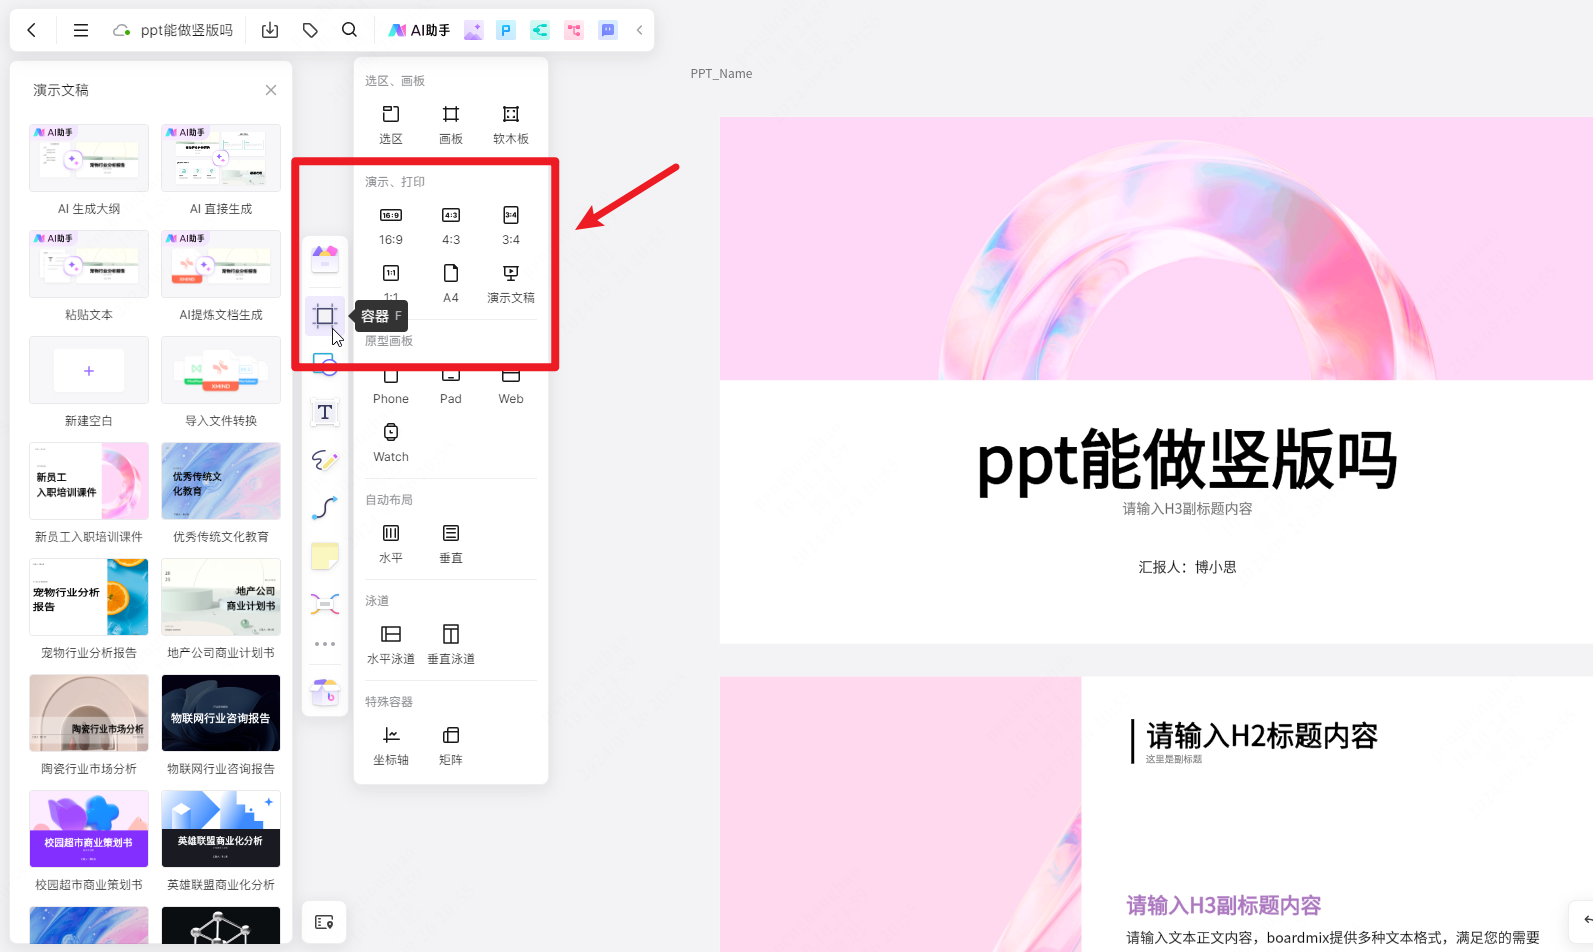Select the Pad prototype frame

tap(451, 386)
